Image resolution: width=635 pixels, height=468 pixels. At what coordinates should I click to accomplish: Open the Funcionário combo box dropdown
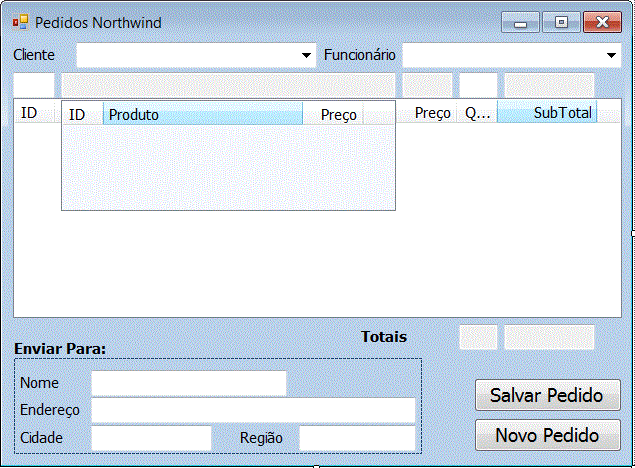[612, 55]
